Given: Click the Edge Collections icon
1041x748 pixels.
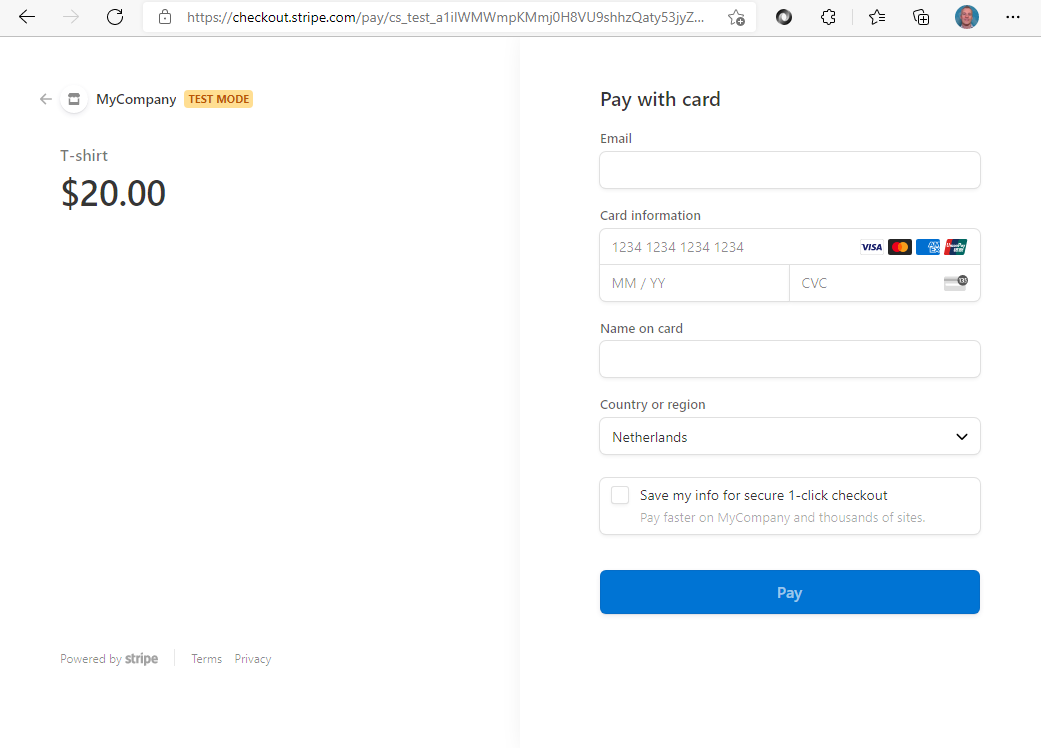Looking at the screenshot, I should [x=920, y=17].
